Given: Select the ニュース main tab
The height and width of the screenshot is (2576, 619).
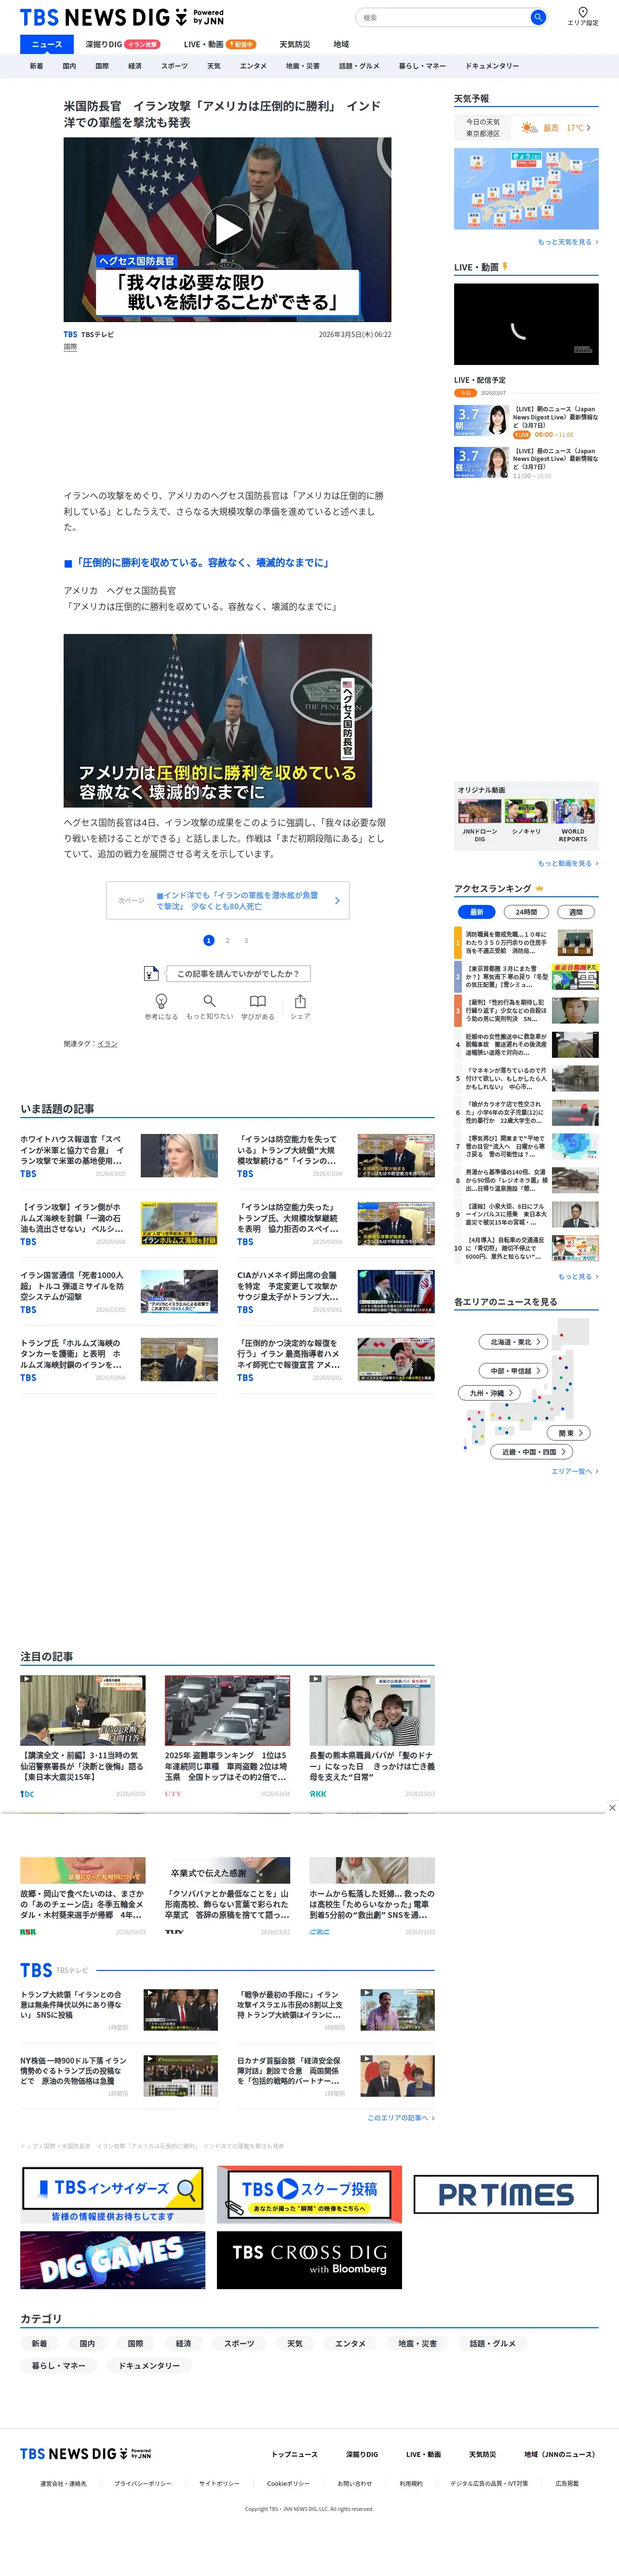Looking at the screenshot, I should point(46,44).
